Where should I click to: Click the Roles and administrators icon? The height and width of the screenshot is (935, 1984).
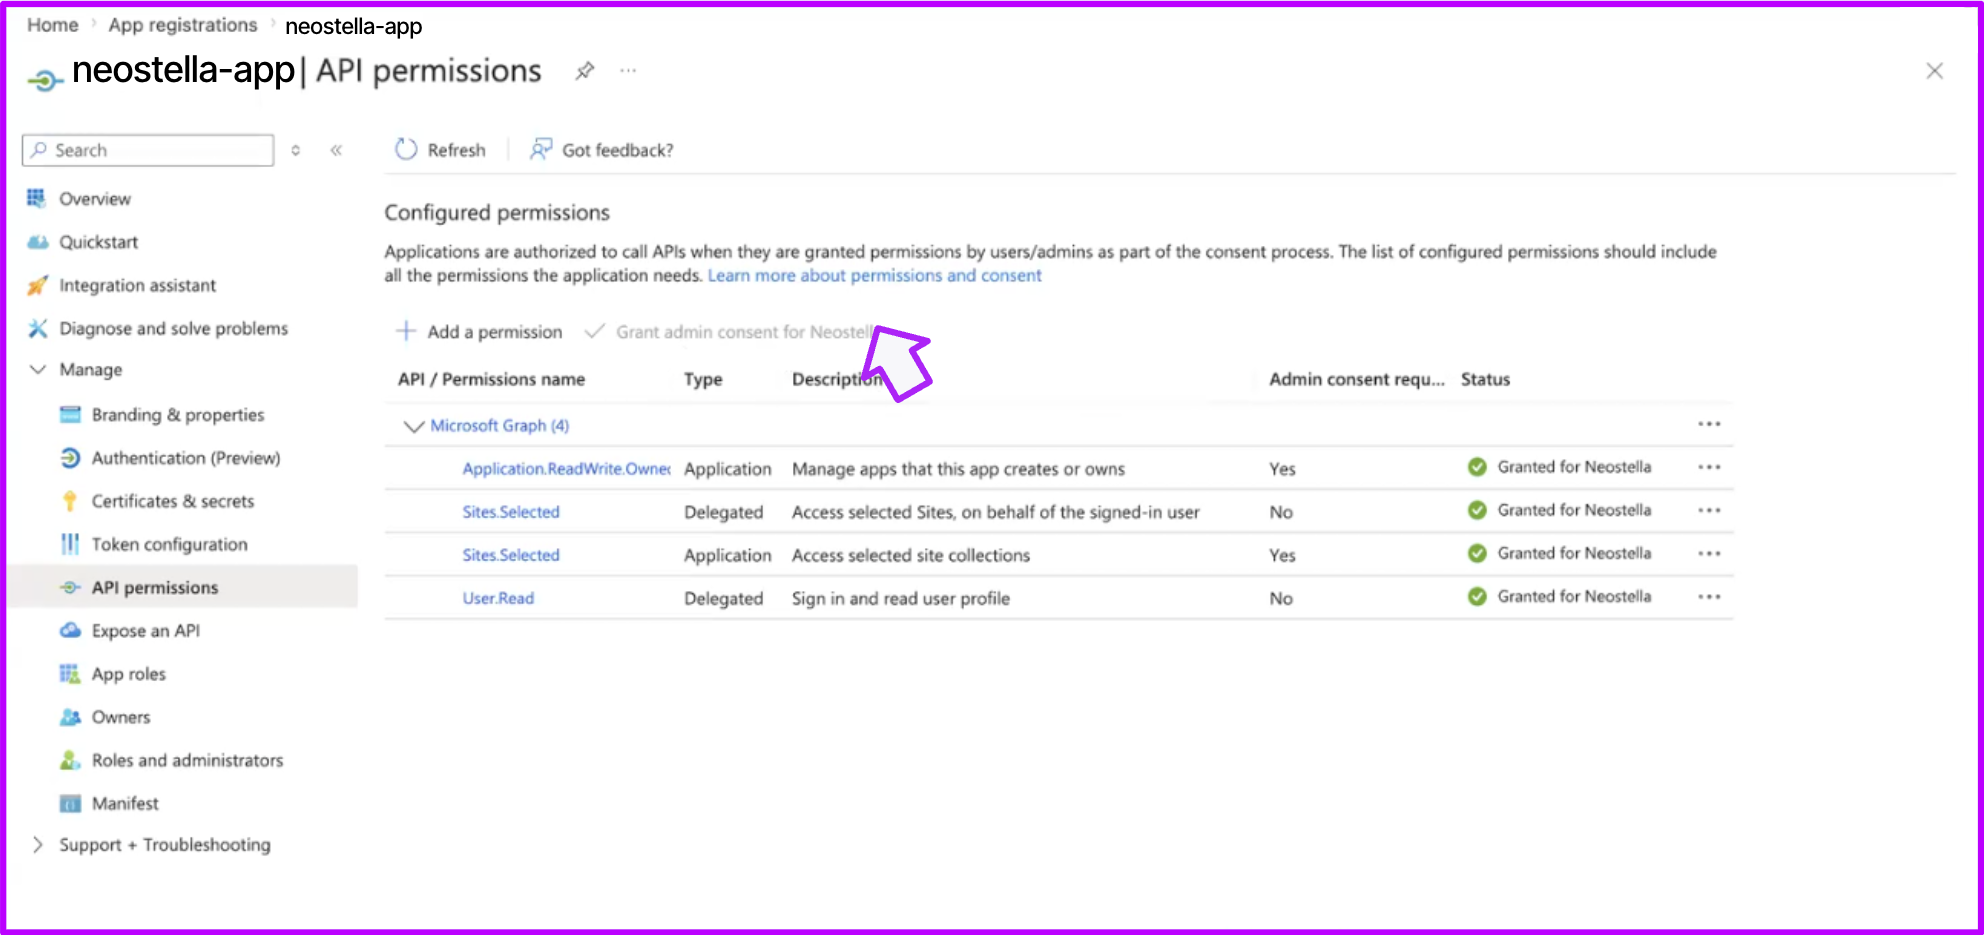tap(70, 760)
